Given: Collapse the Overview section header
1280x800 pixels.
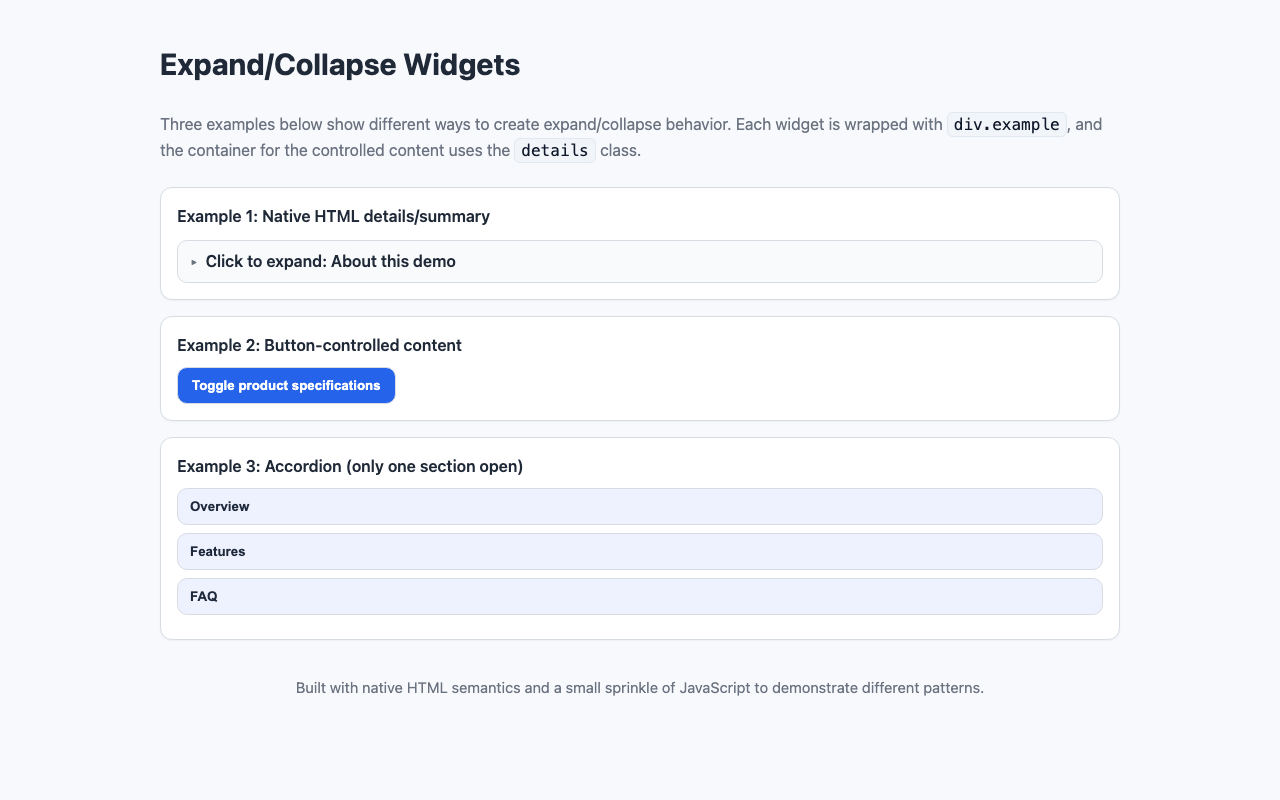Looking at the screenshot, I should point(639,506).
